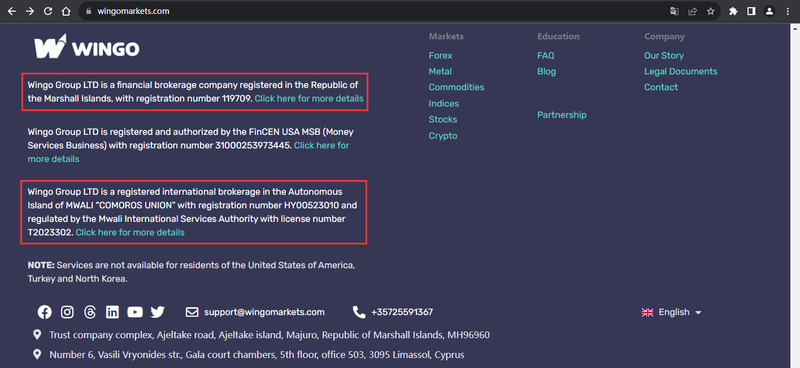The image size is (800, 368).
Task: Open the browser home page
Action: tap(66, 11)
